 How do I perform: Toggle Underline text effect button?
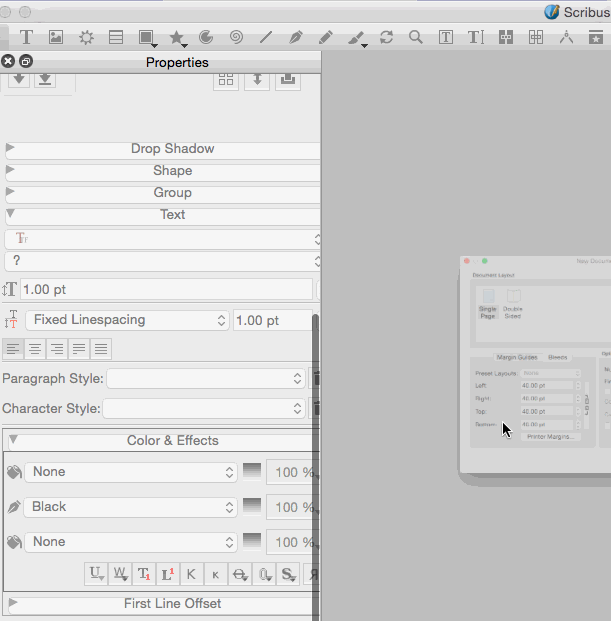point(96,574)
